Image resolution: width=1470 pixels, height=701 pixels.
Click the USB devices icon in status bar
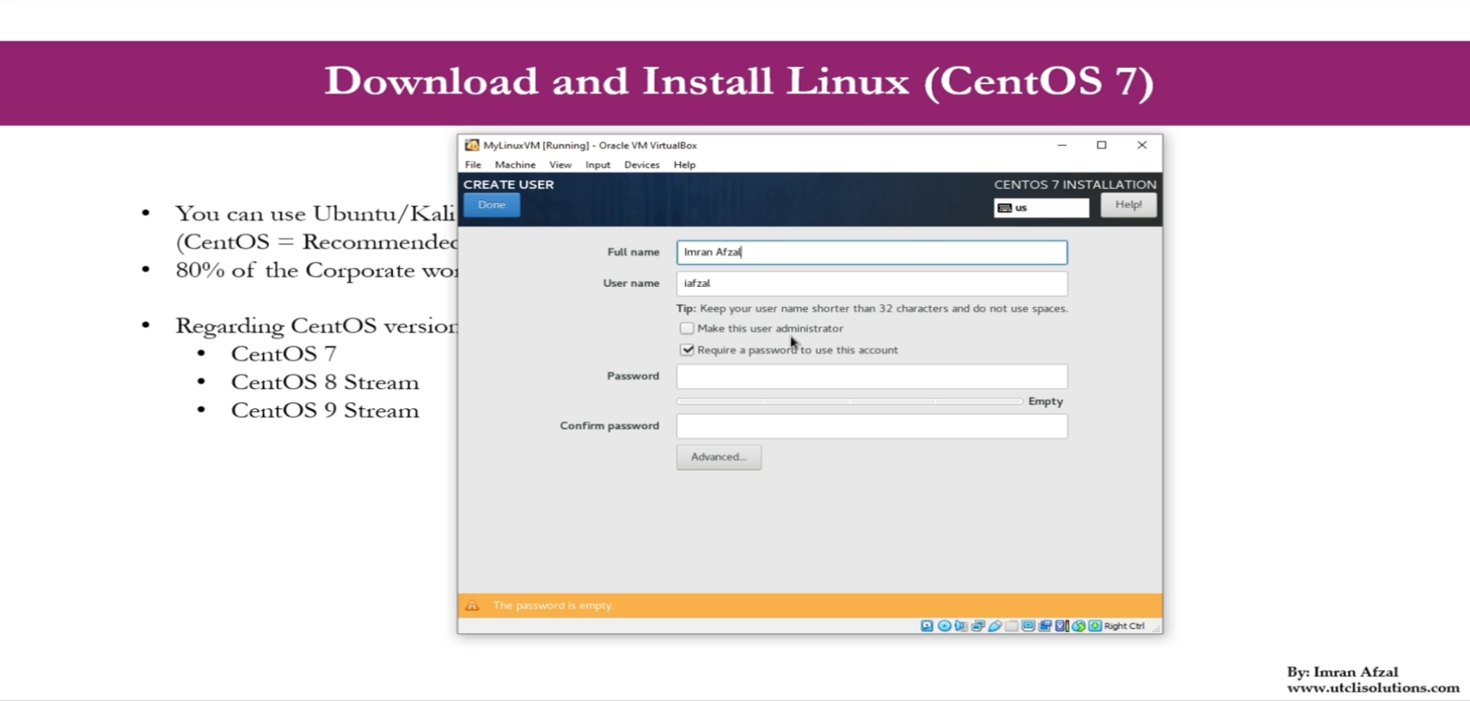(x=995, y=626)
